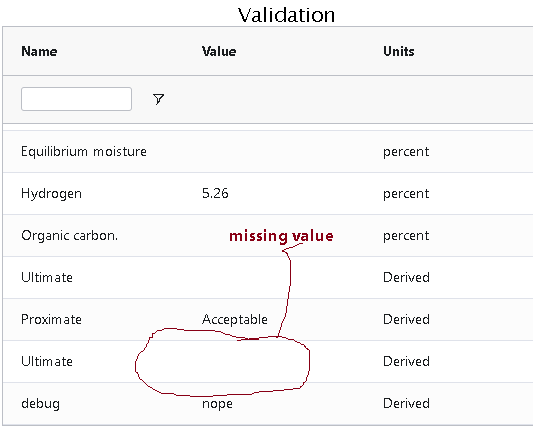Select the Organic carbon row

268,235
